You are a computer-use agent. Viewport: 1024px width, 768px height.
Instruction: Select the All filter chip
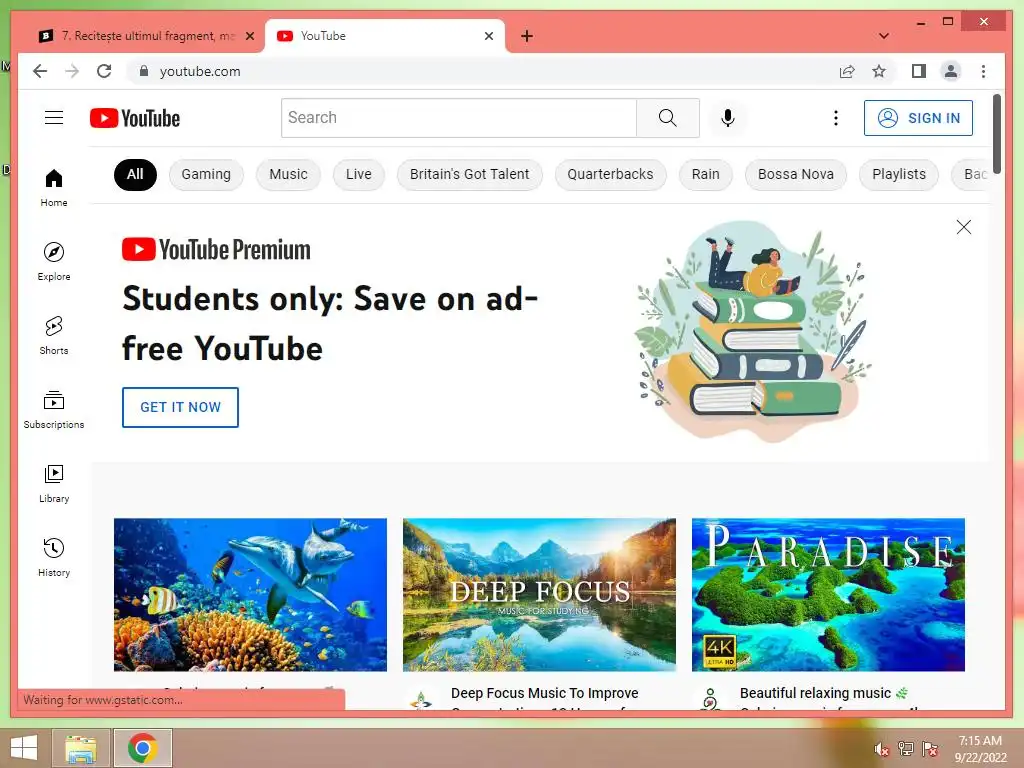click(x=135, y=174)
